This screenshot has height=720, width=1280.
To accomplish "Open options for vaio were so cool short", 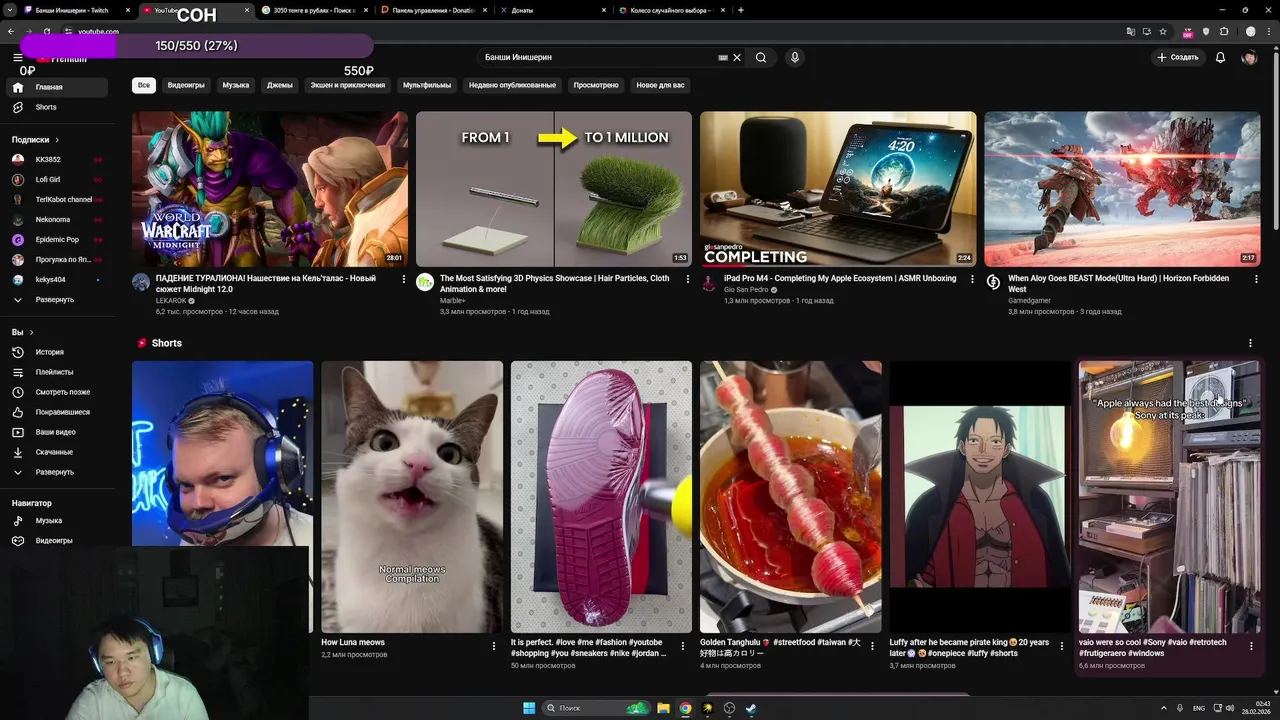I will click(1251, 646).
